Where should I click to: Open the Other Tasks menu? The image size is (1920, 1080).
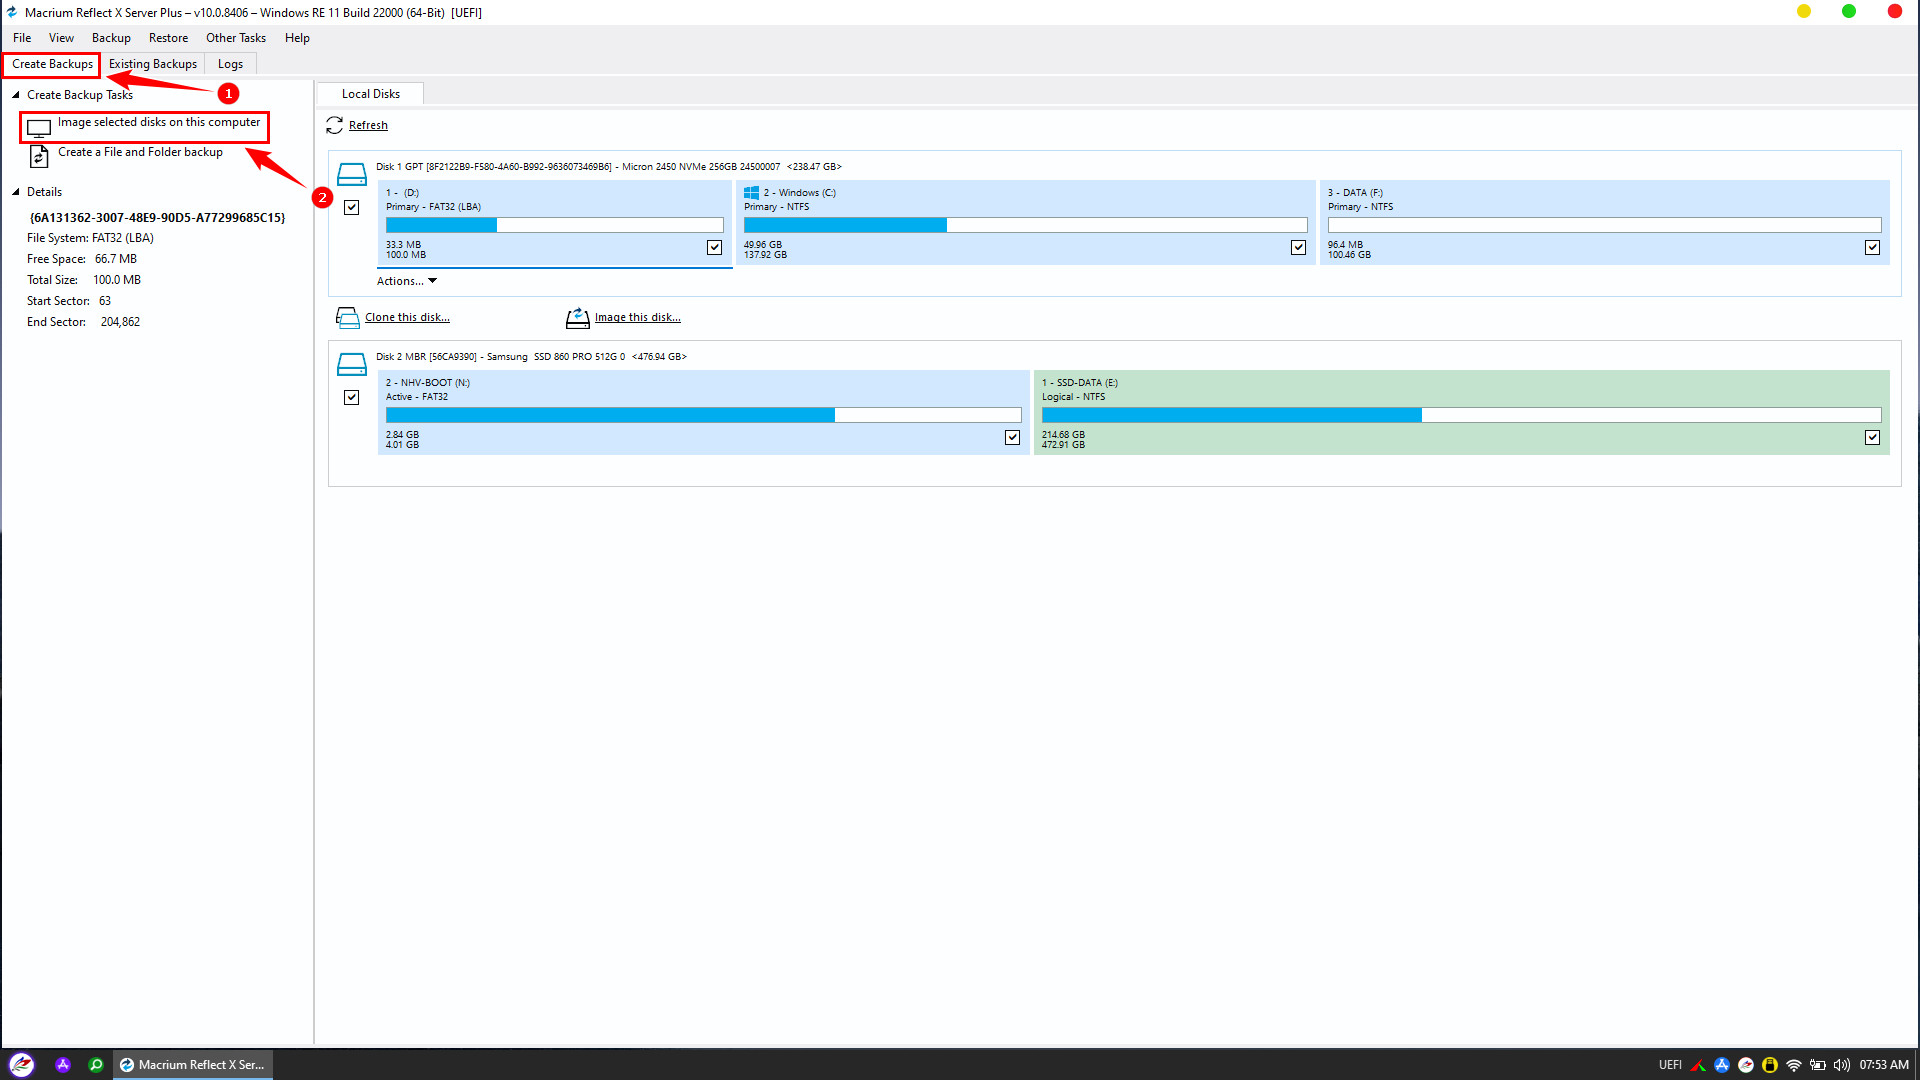pos(236,38)
